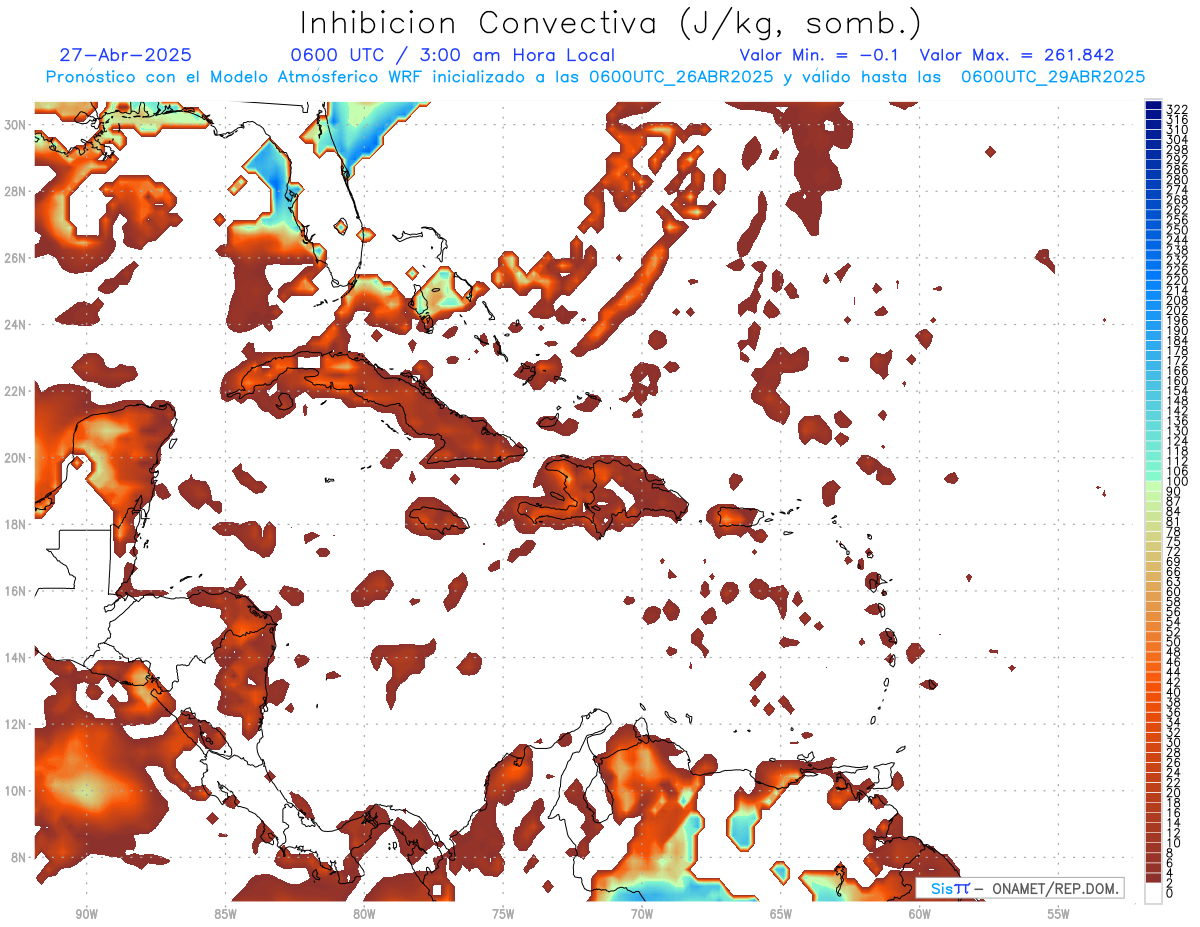This screenshot has height=927, width=1200.
Task: Click the "75W" longitude label
Action: [503, 914]
